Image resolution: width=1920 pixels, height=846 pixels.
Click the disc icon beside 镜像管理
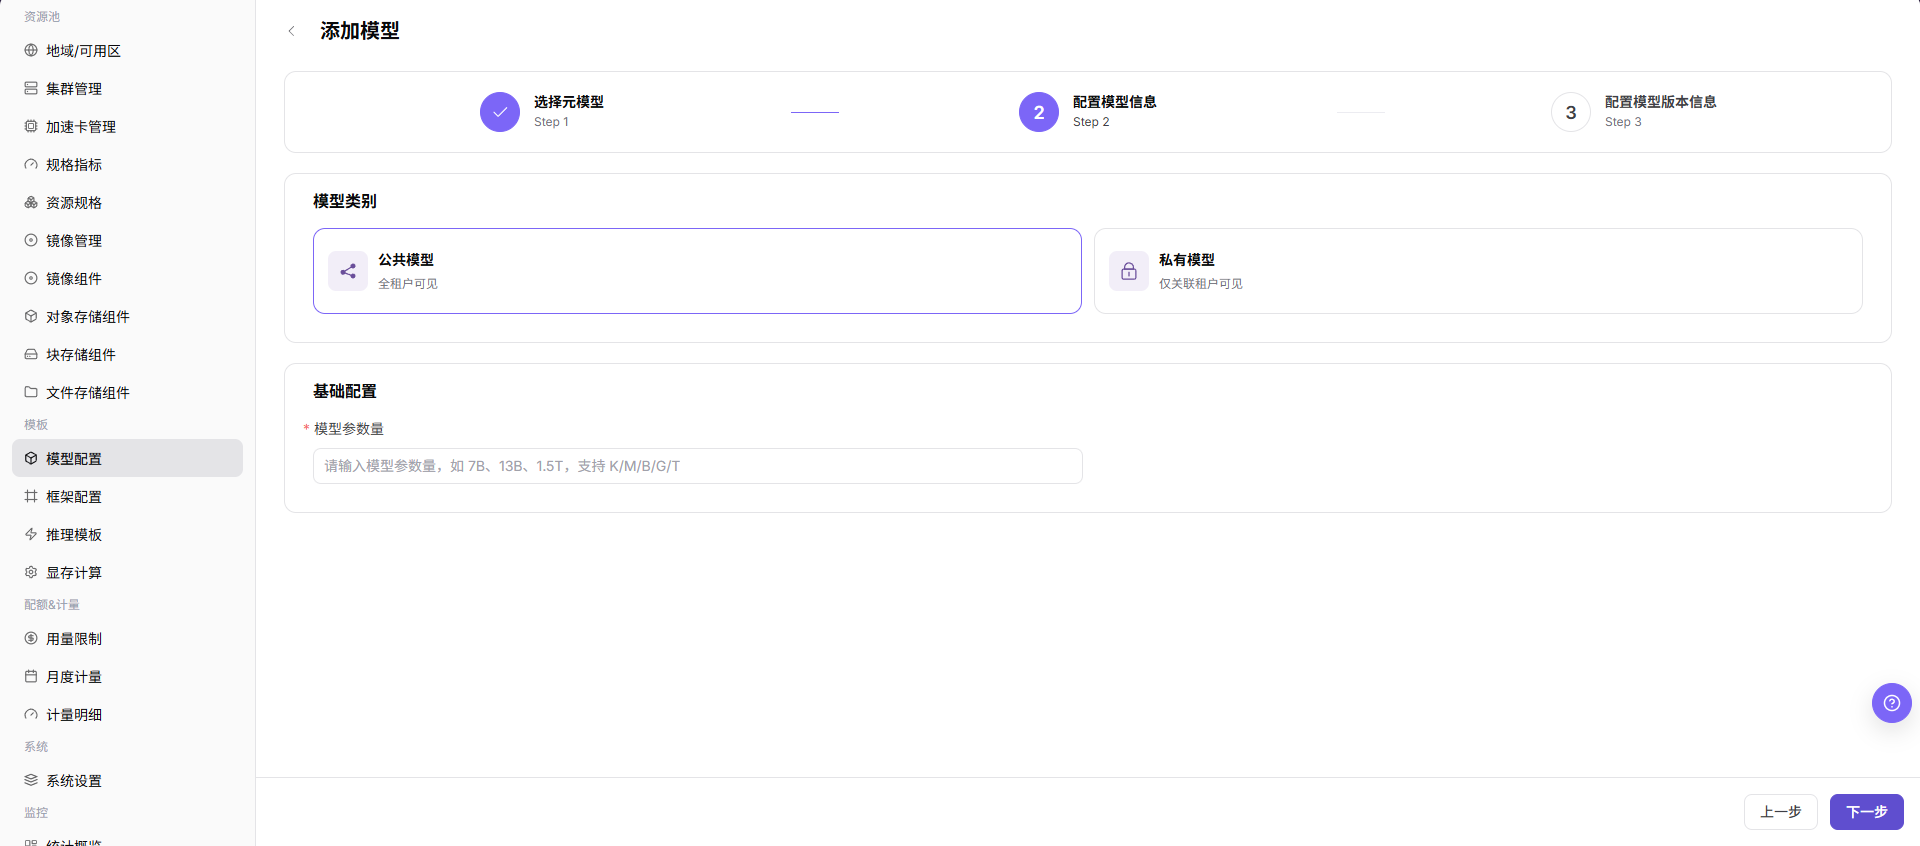click(x=31, y=240)
